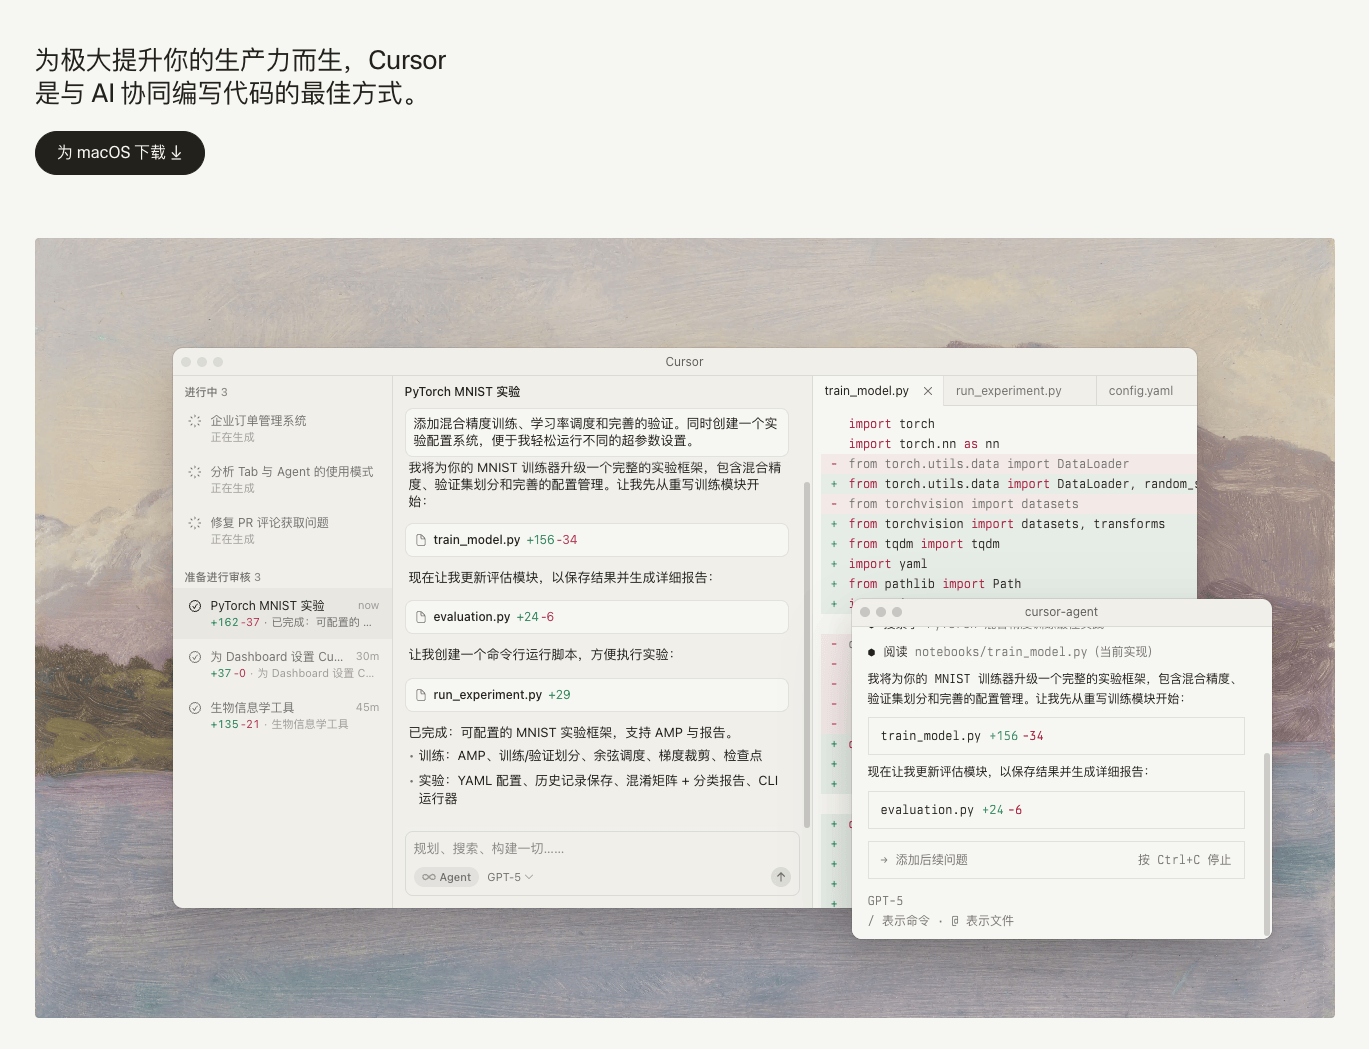Click the 进行中 3 section header
The image size is (1369, 1049).
[x=206, y=392]
